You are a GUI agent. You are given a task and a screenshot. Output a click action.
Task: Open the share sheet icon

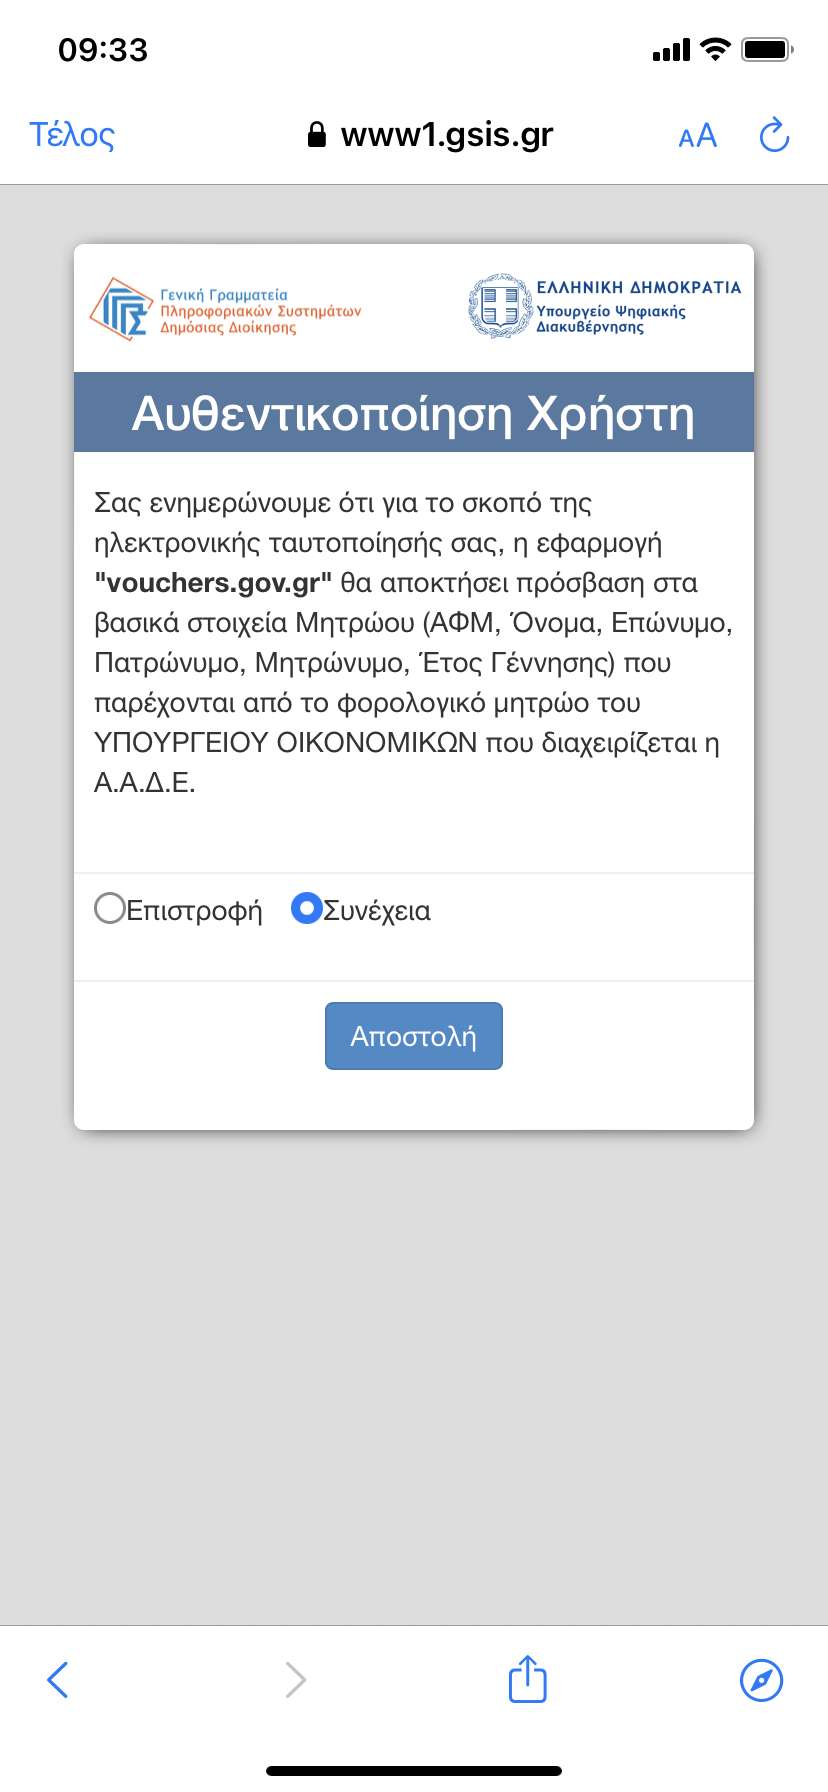(x=528, y=1678)
